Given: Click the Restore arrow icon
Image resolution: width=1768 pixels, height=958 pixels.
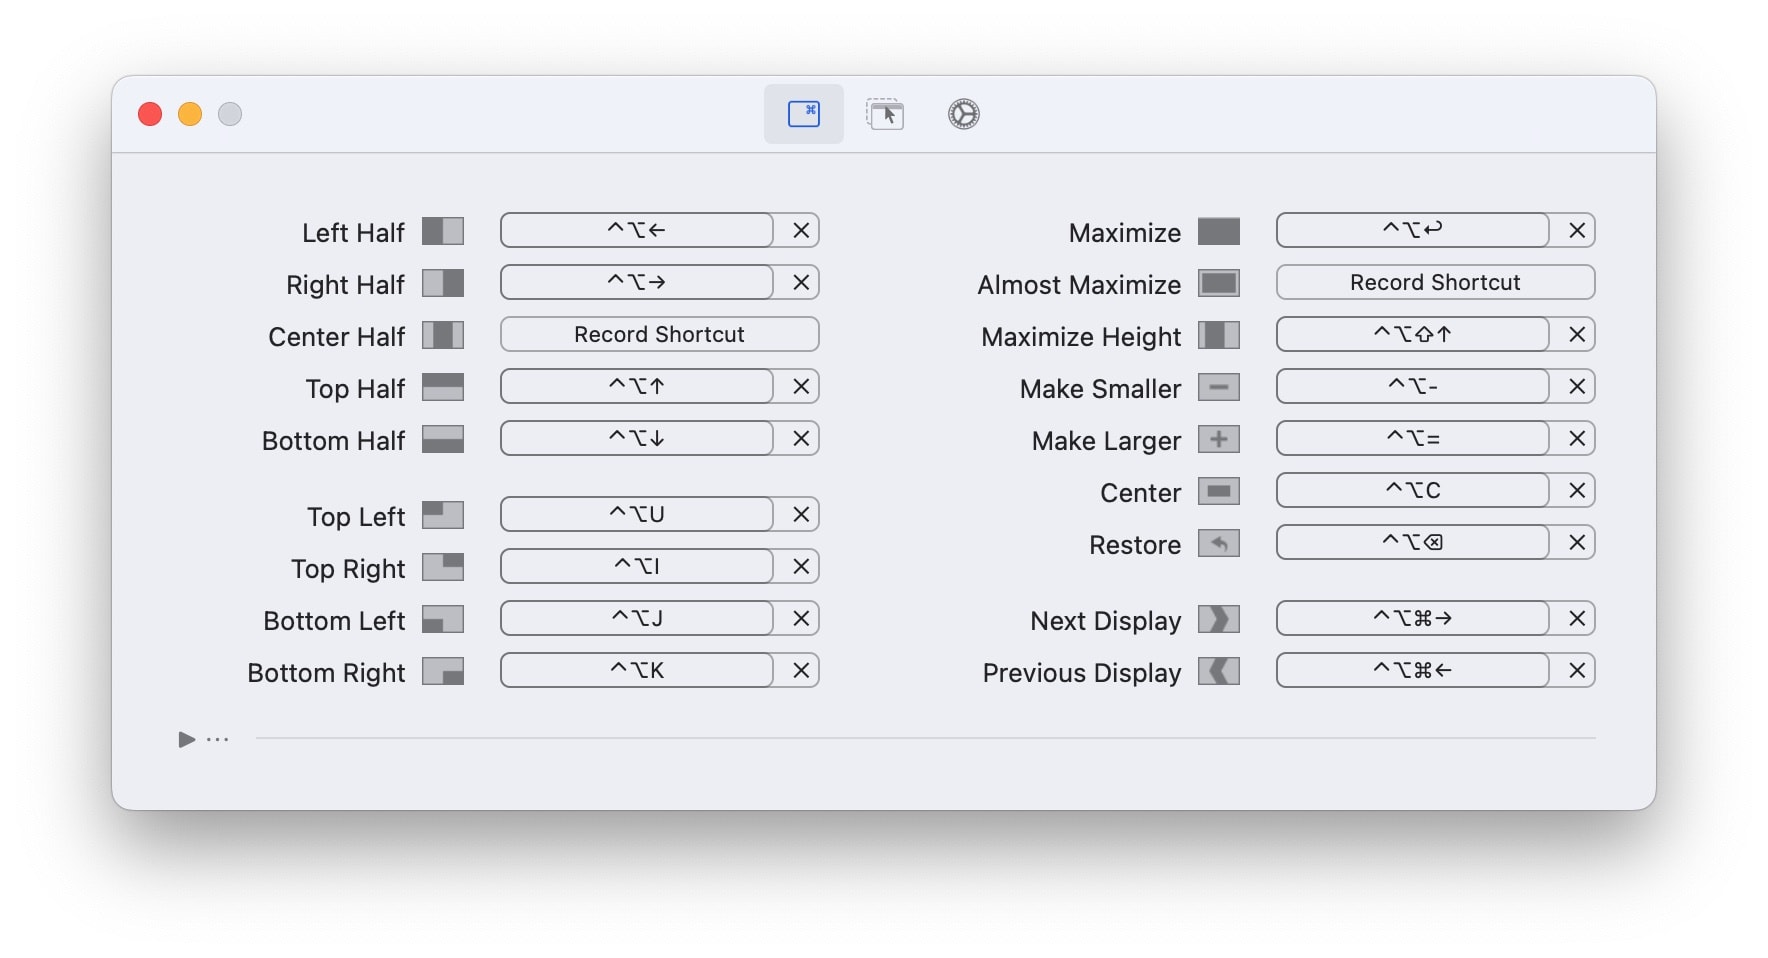Looking at the screenshot, I should click(1218, 544).
